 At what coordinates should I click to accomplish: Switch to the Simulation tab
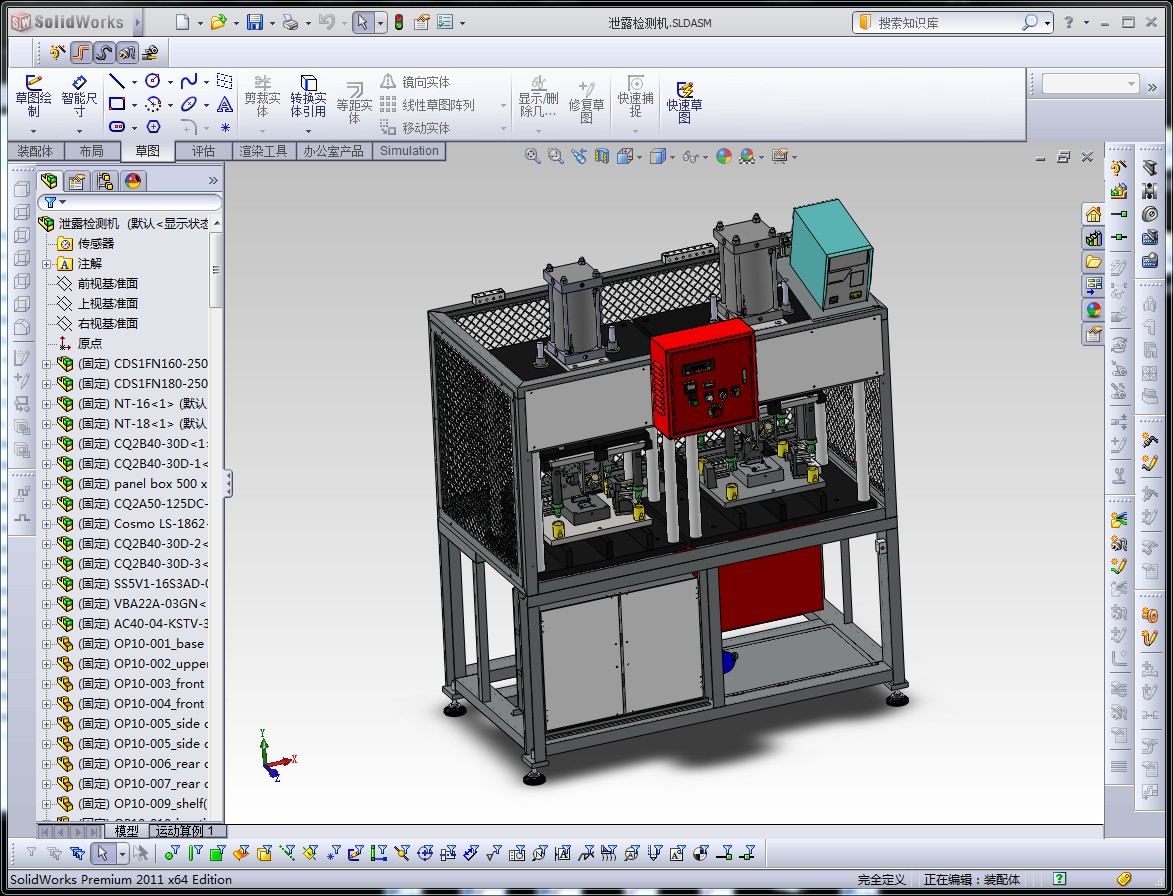click(409, 151)
